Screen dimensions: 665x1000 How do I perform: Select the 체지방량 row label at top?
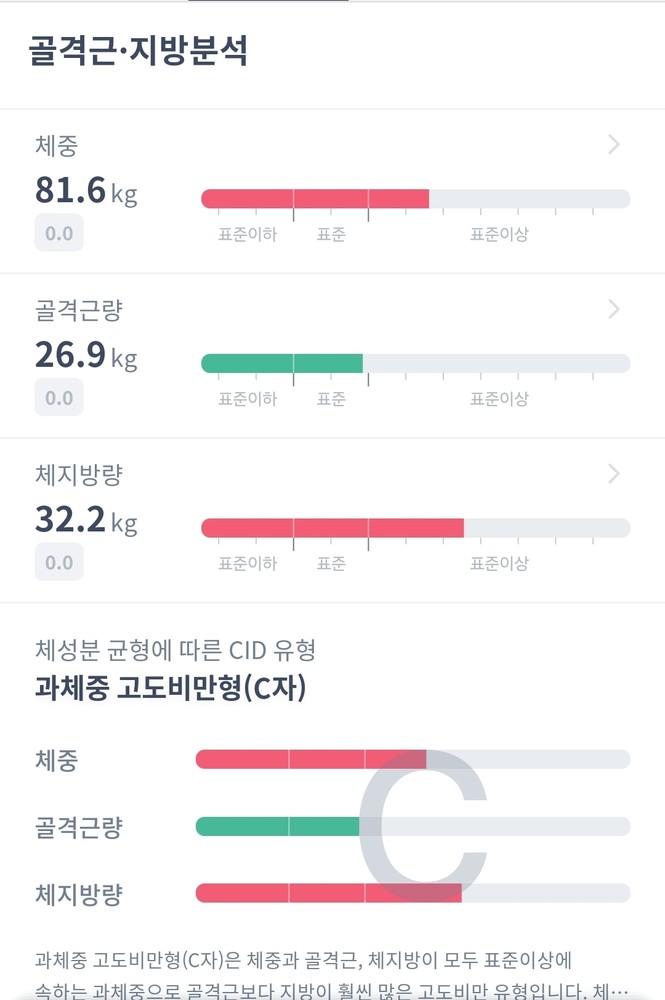click(78, 474)
